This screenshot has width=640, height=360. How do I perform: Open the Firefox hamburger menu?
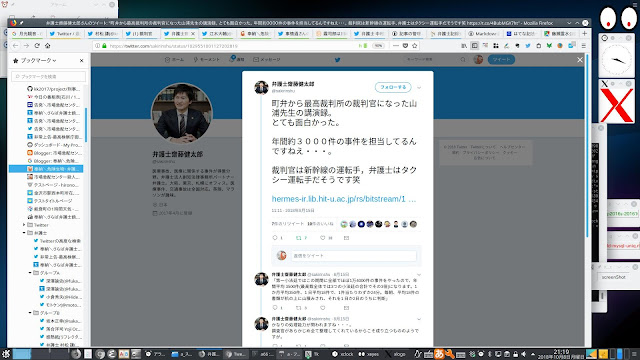click(584, 46)
